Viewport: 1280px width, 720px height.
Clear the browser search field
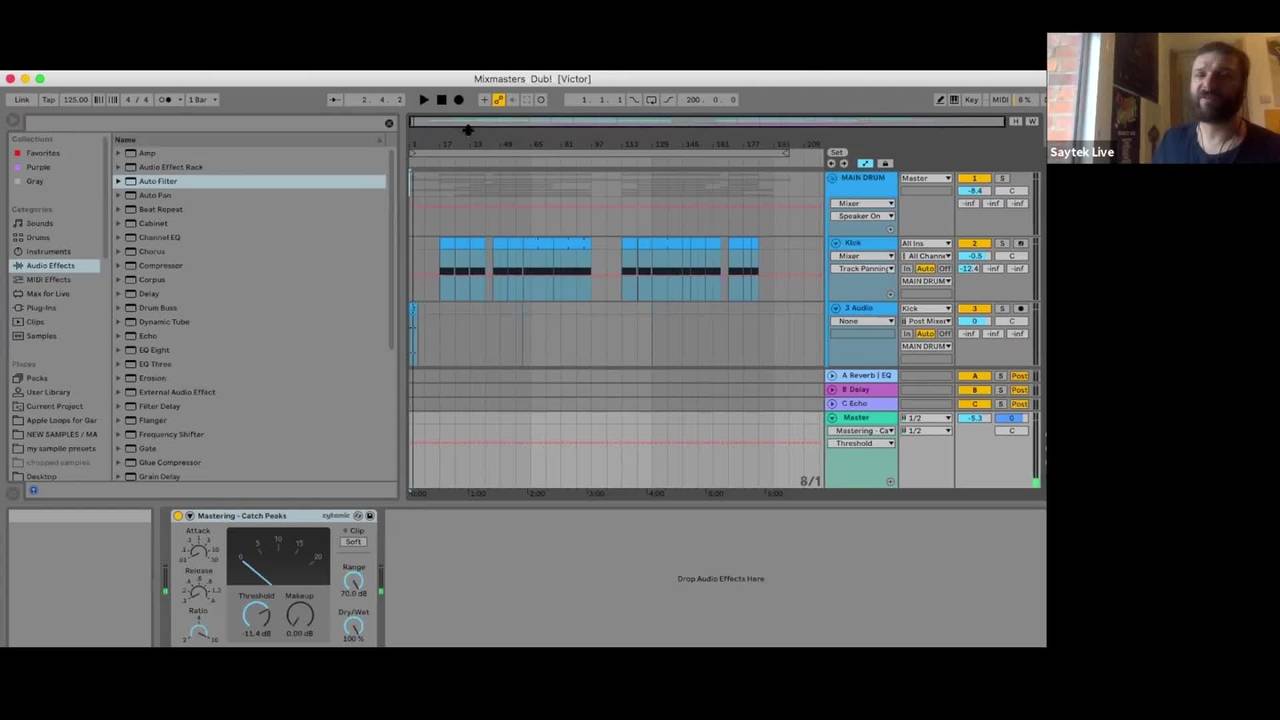click(x=389, y=123)
